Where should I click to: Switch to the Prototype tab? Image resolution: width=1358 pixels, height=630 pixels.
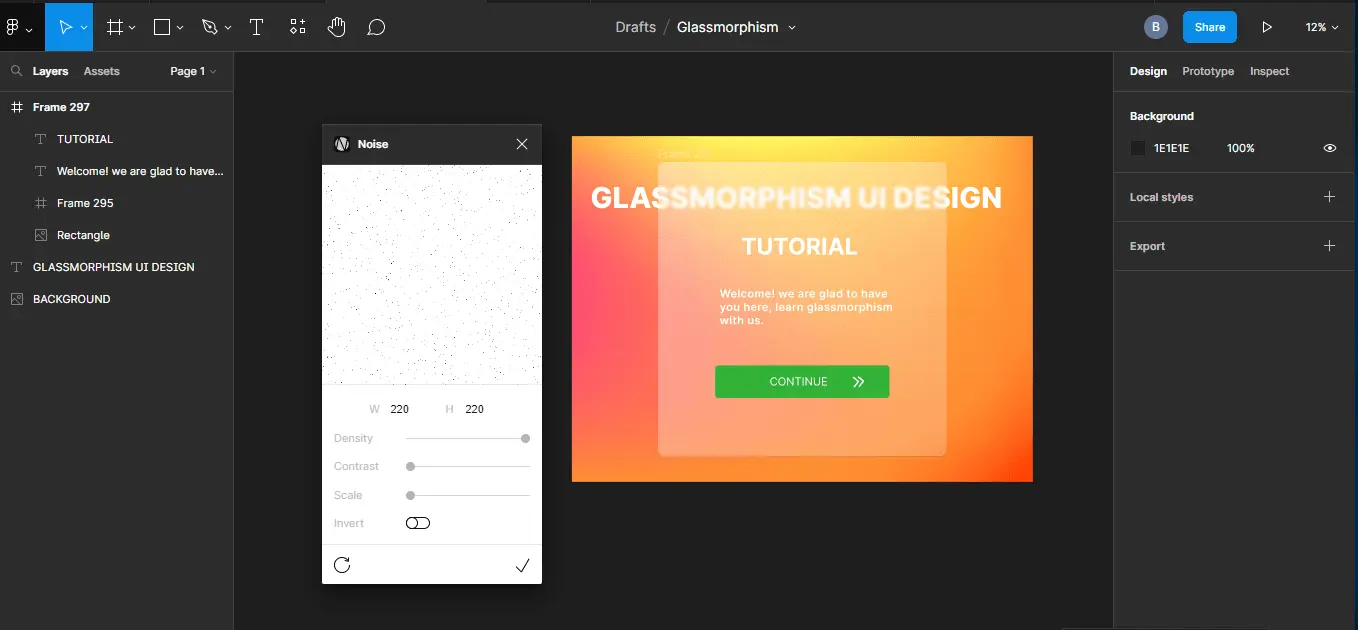(1208, 71)
